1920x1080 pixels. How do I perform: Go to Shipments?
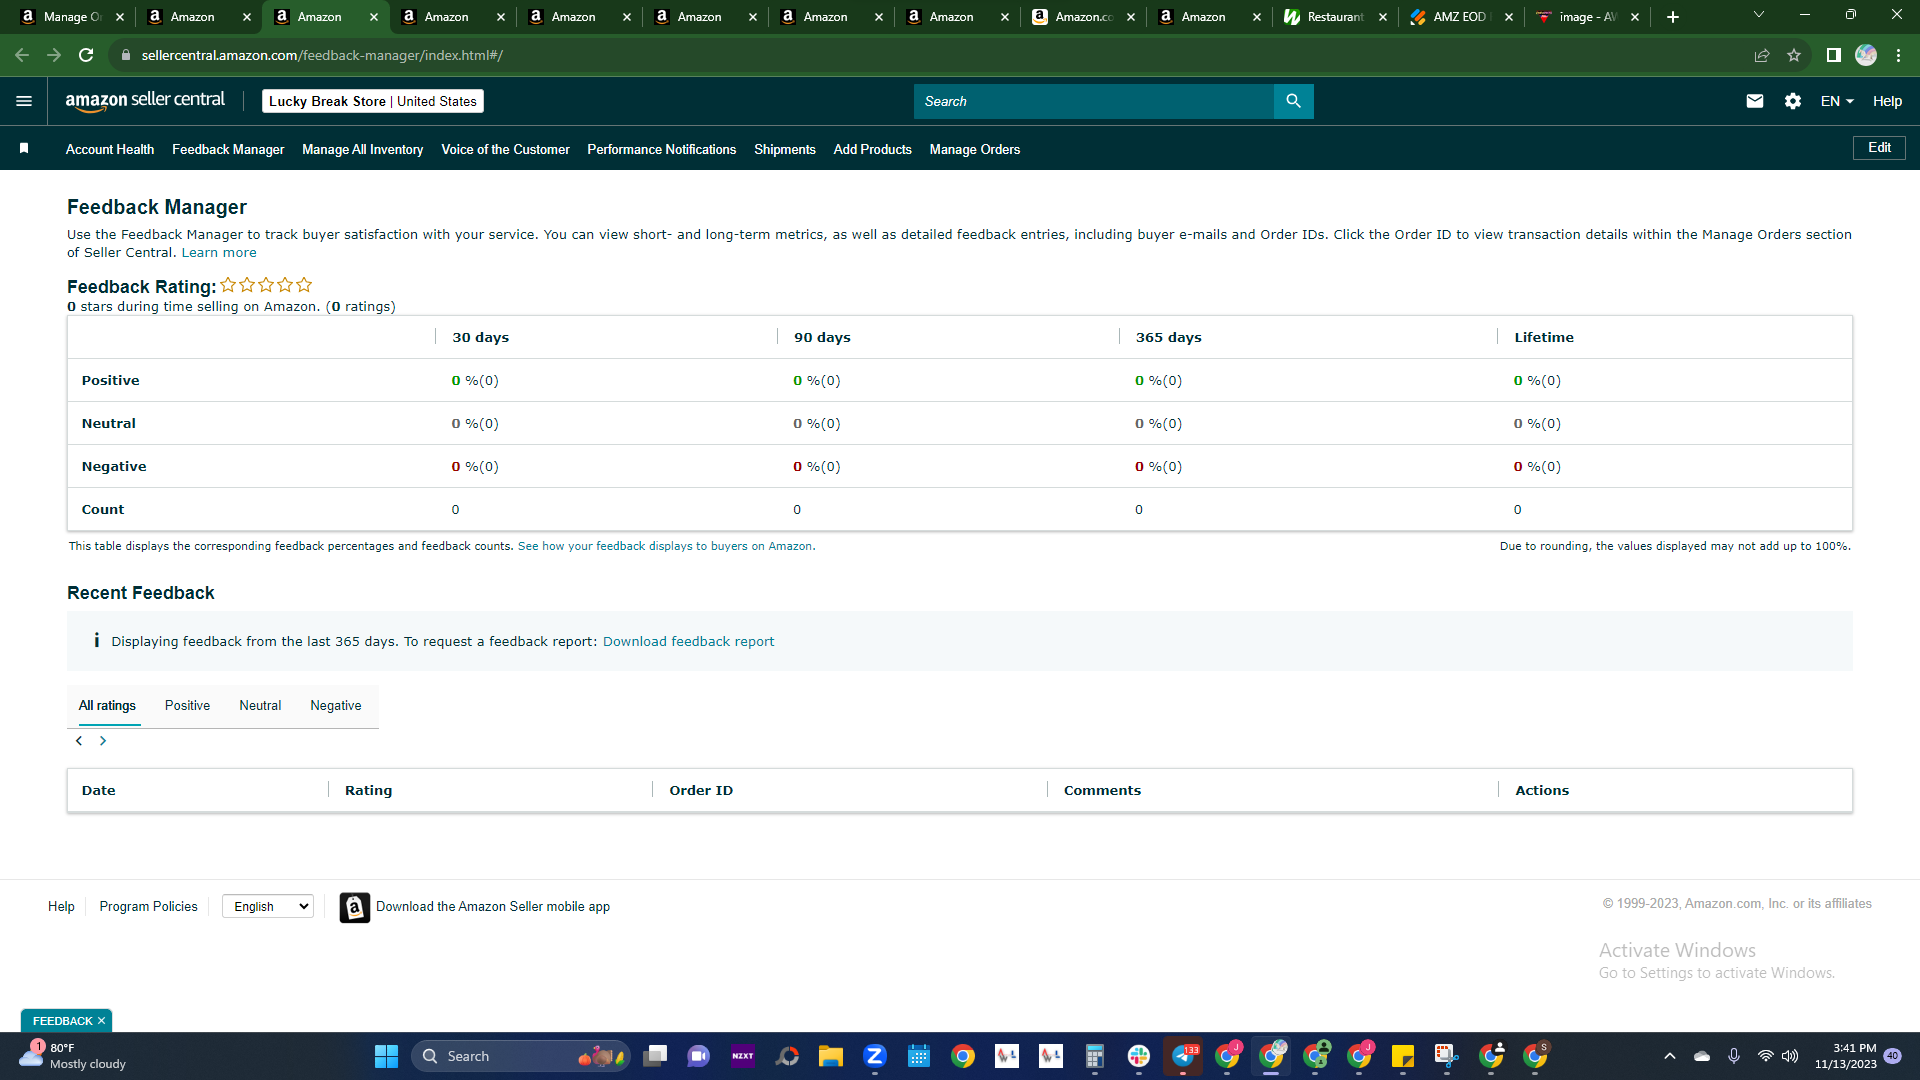[x=785, y=149]
